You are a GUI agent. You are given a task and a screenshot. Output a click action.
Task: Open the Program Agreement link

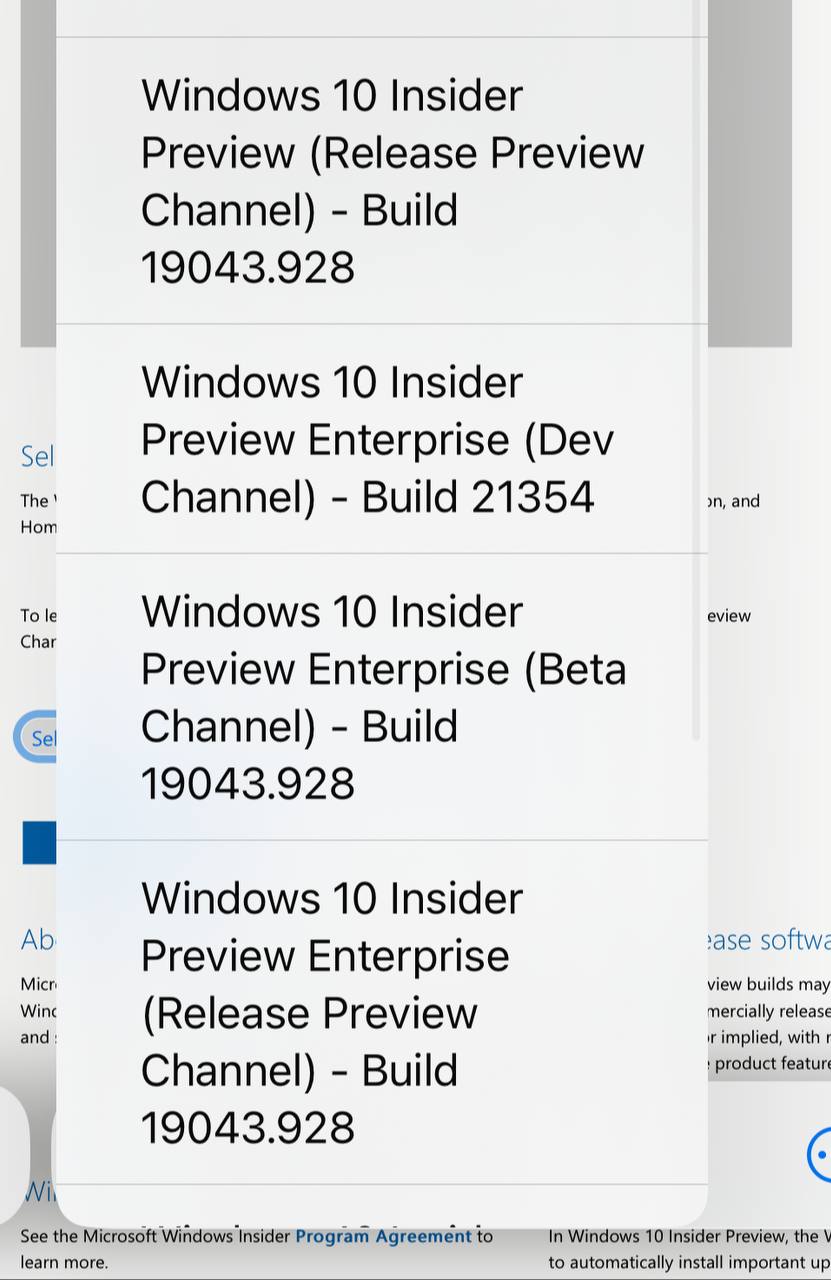click(x=383, y=1236)
